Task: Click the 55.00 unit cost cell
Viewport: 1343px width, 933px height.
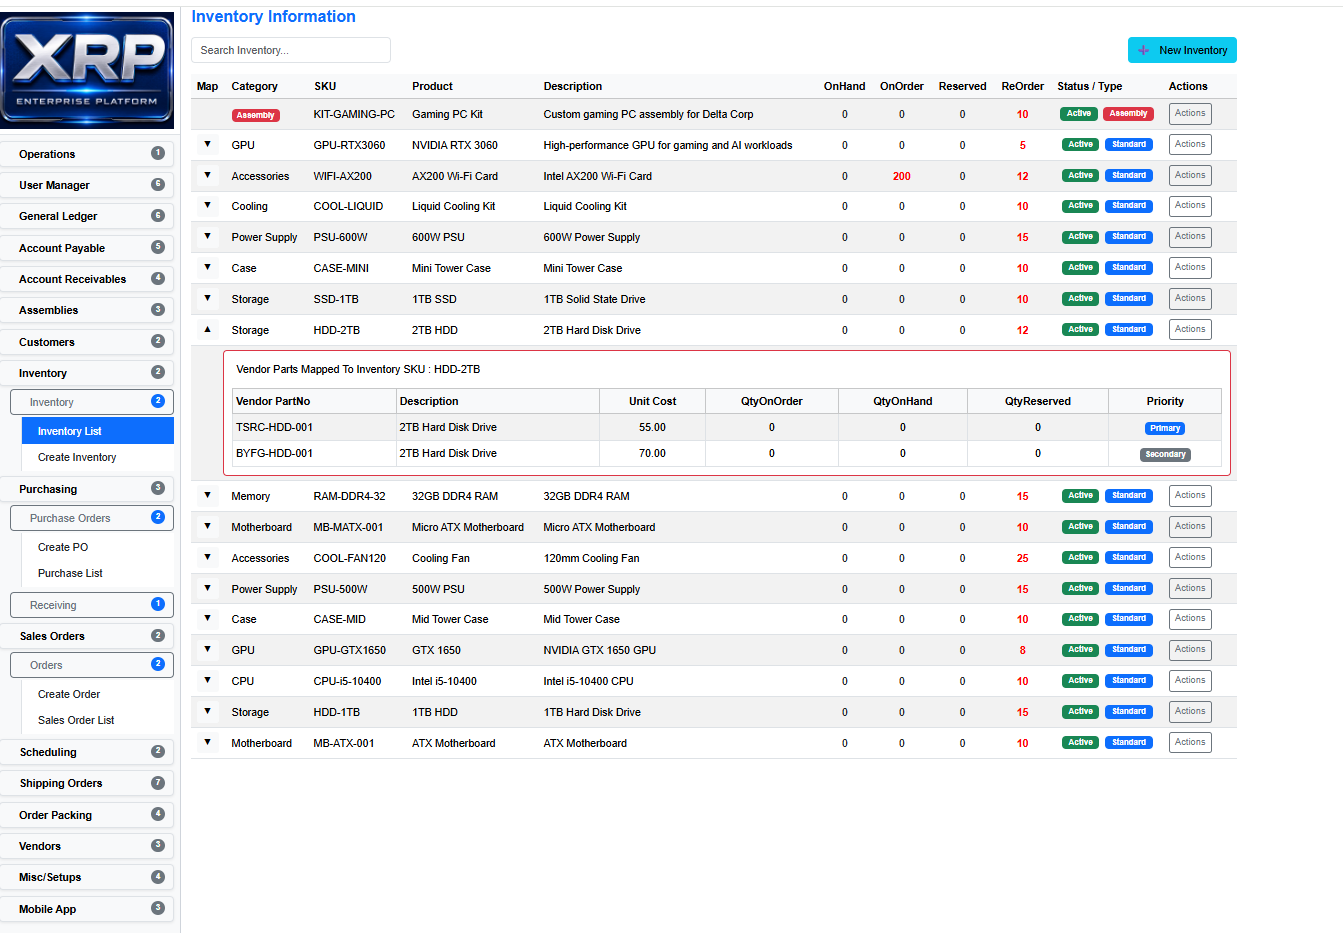Action: [x=652, y=427]
